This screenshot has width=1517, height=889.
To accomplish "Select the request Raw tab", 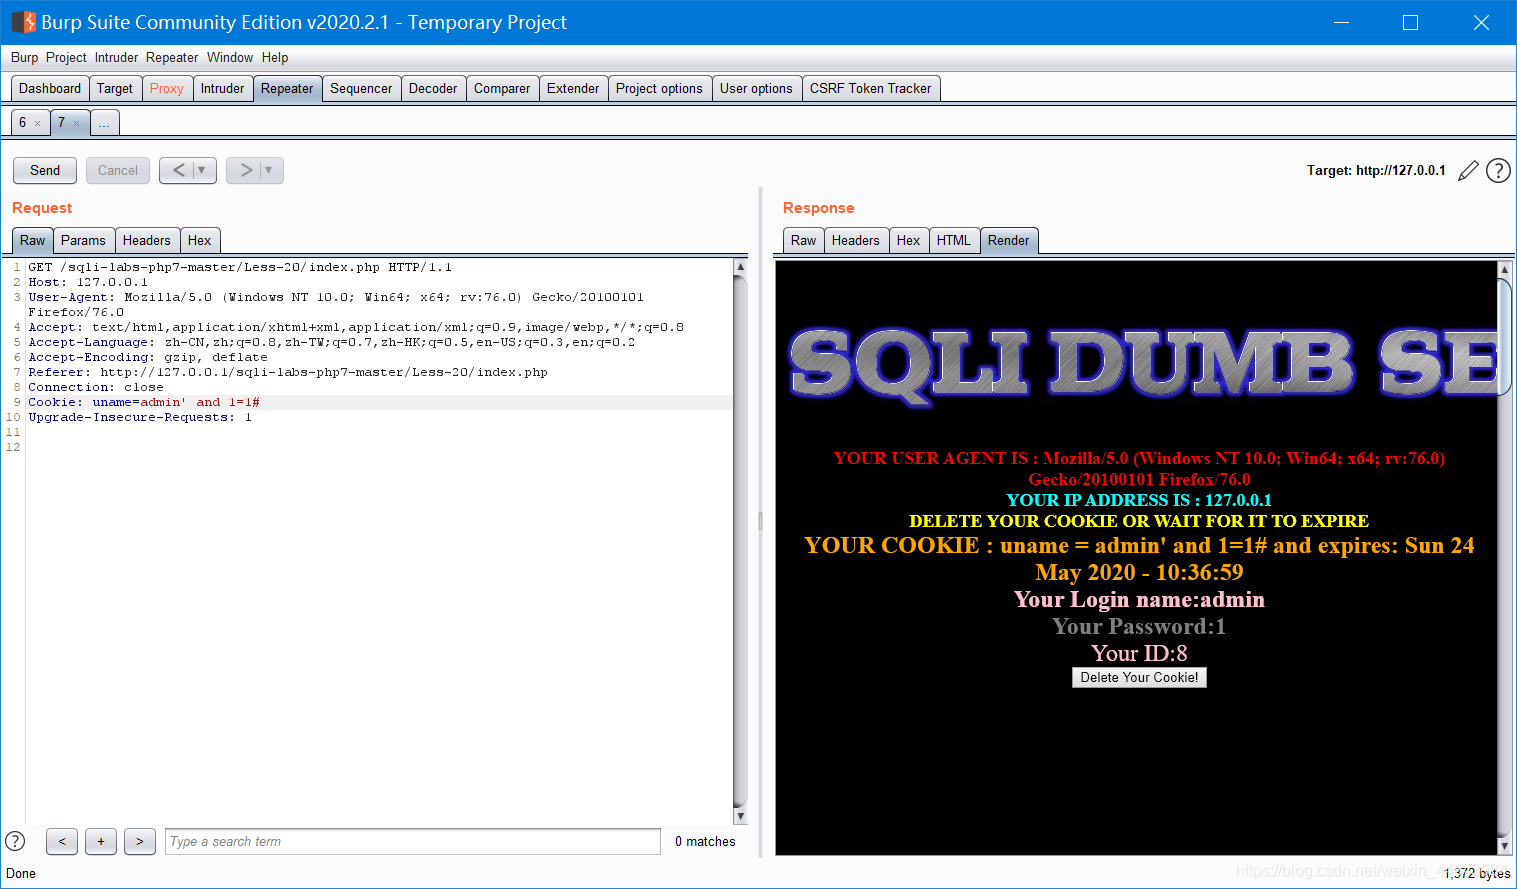I will coord(33,240).
